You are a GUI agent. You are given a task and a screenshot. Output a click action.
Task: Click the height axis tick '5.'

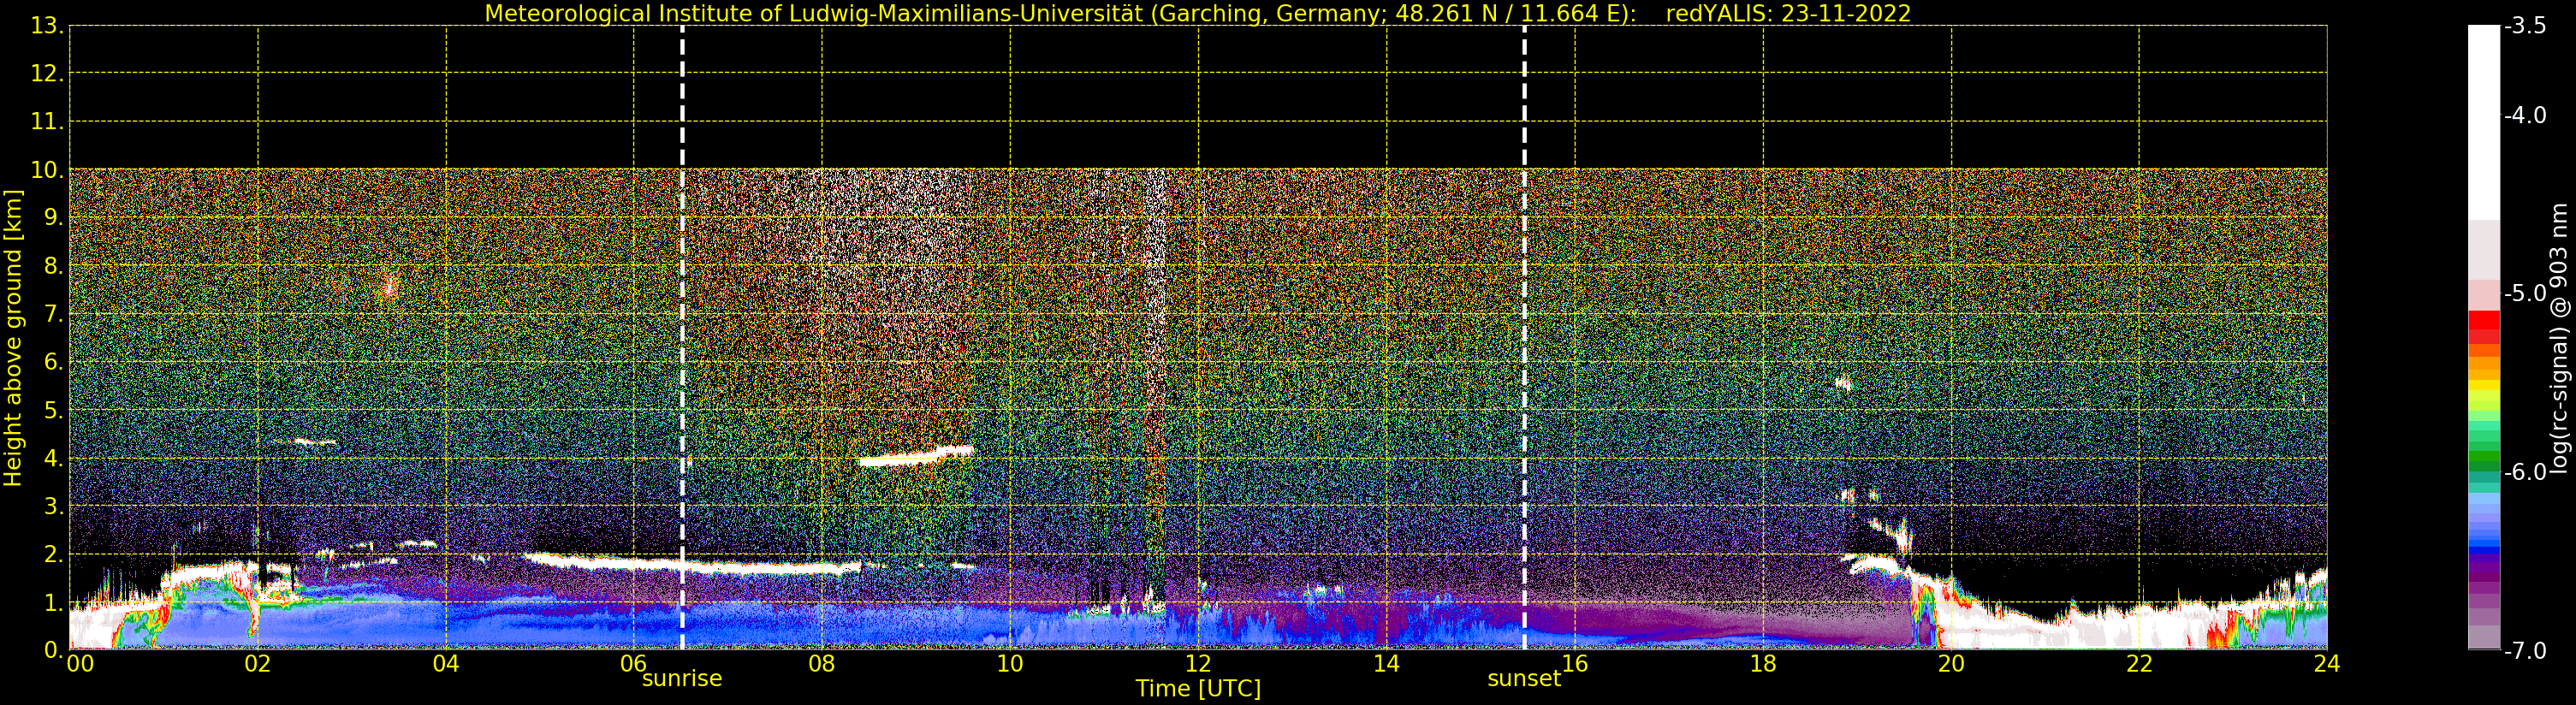[54, 410]
